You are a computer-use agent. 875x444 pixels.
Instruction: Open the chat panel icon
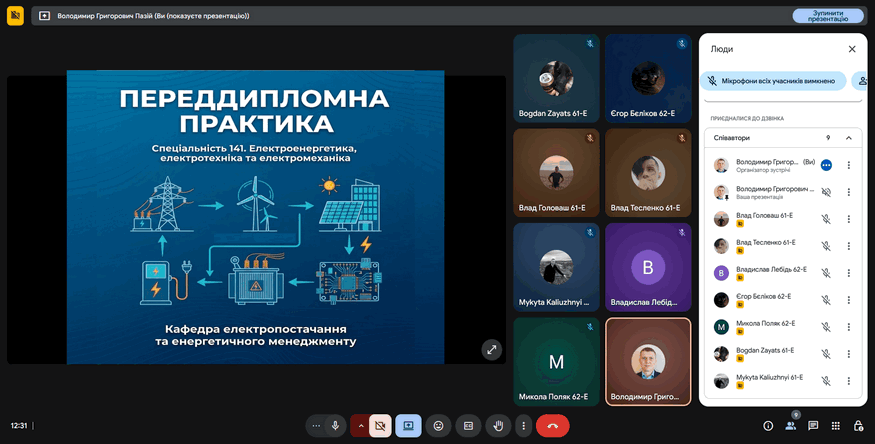tap(813, 425)
